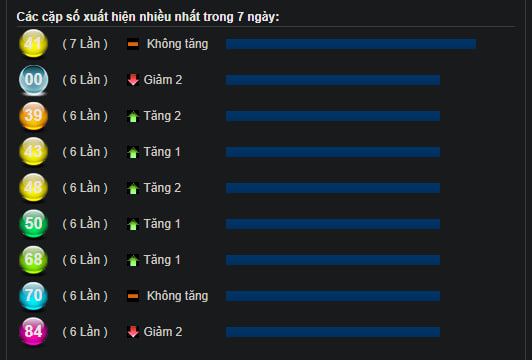Click the "Tăng 1" label for number 43
This screenshot has height=360, width=532.
click(x=162, y=152)
